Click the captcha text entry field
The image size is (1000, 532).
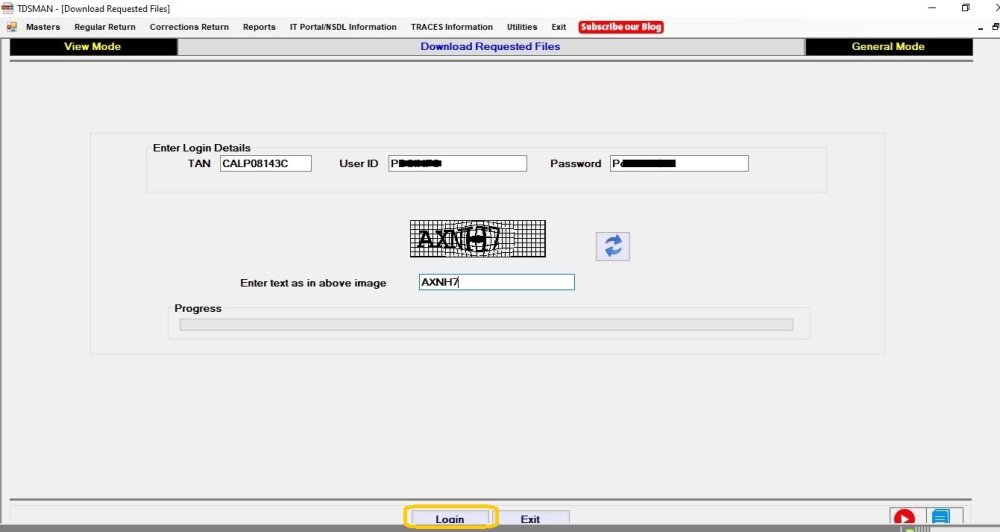tap(497, 282)
